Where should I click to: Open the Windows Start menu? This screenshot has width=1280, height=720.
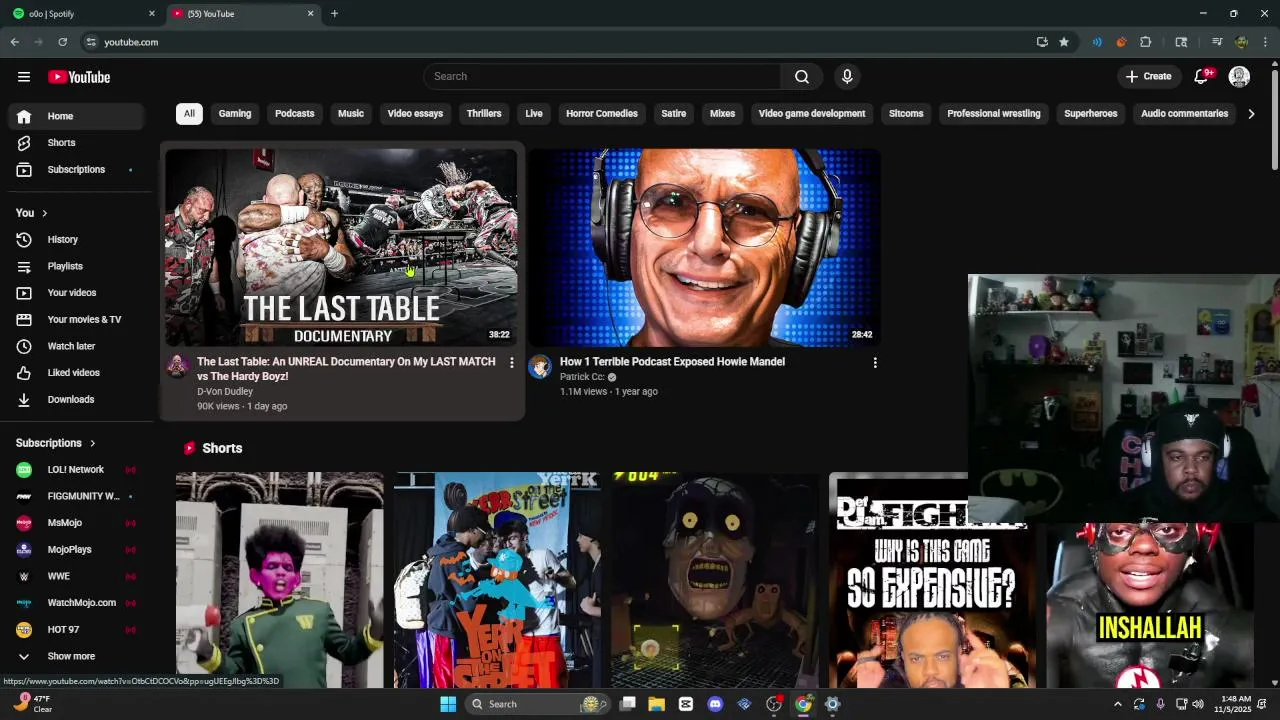point(448,704)
